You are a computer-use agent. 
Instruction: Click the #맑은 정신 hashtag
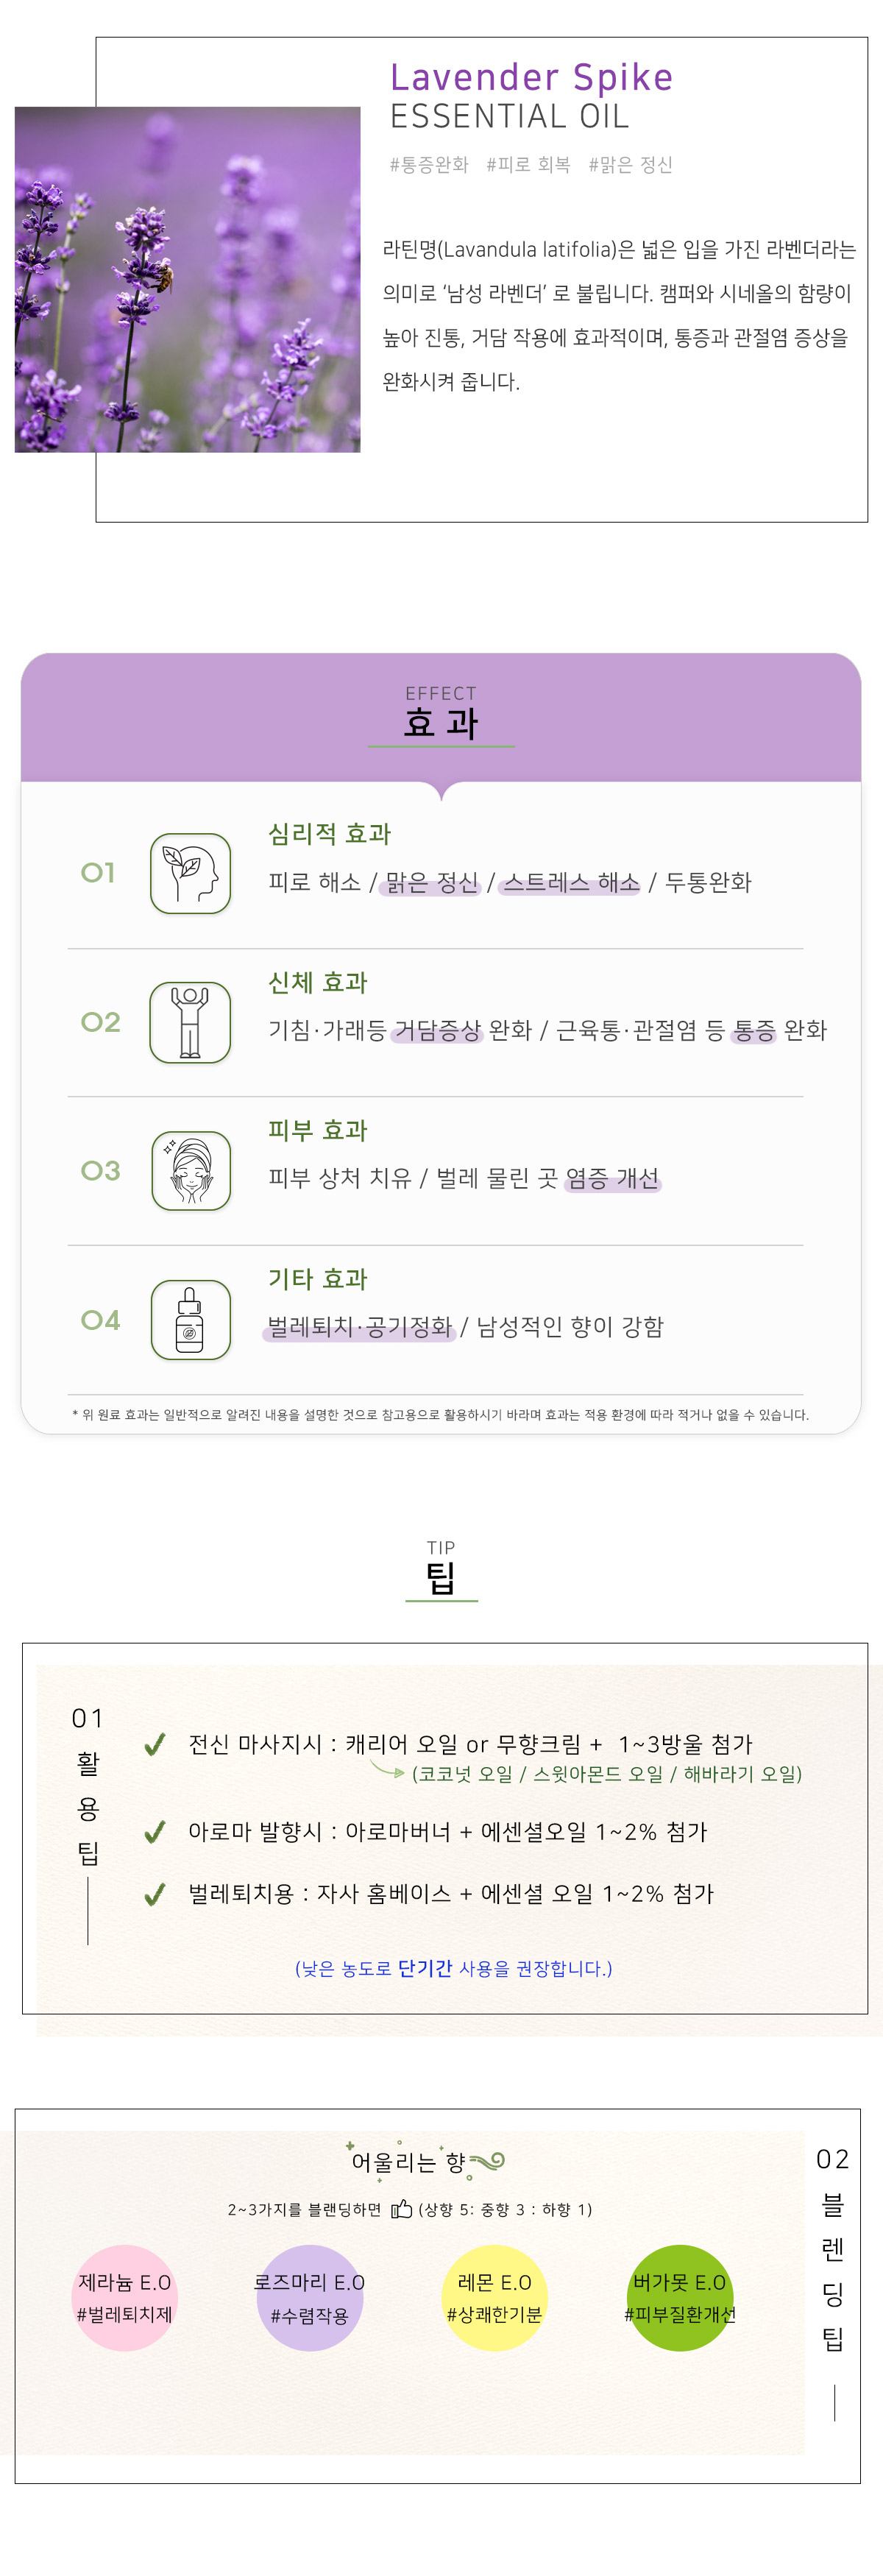(630, 165)
